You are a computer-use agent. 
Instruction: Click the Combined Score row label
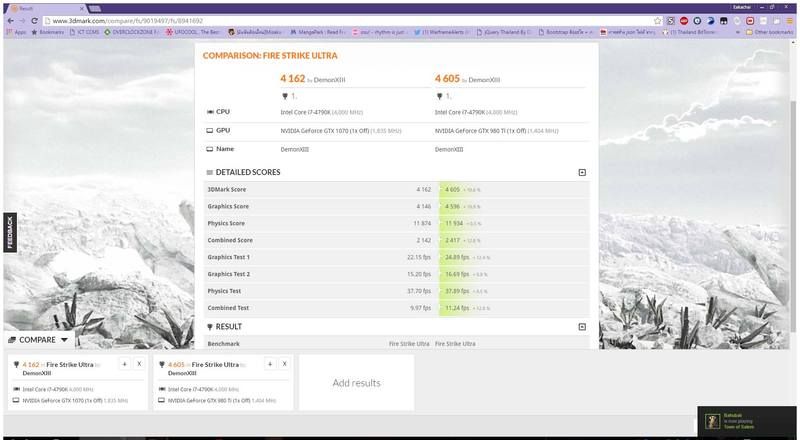pos(230,240)
